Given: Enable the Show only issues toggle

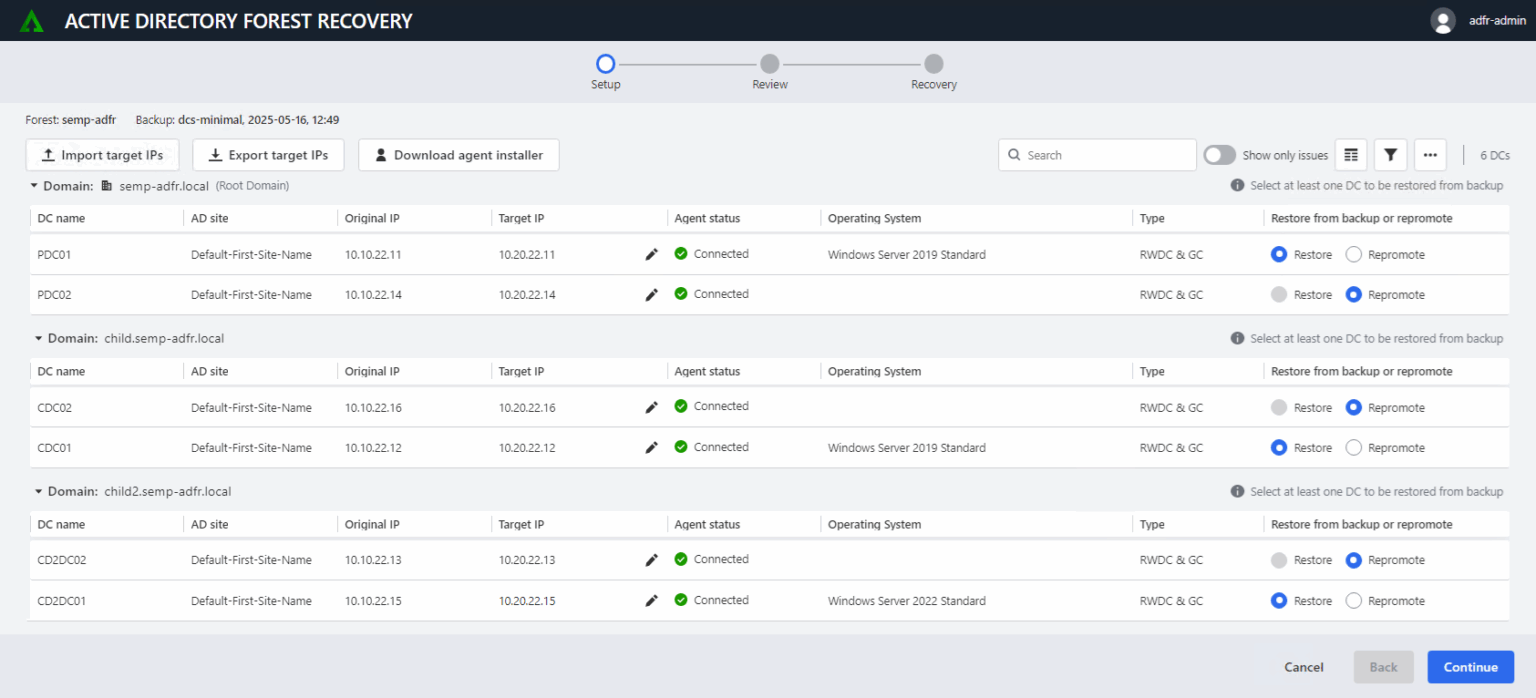Looking at the screenshot, I should tap(1219, 155).
